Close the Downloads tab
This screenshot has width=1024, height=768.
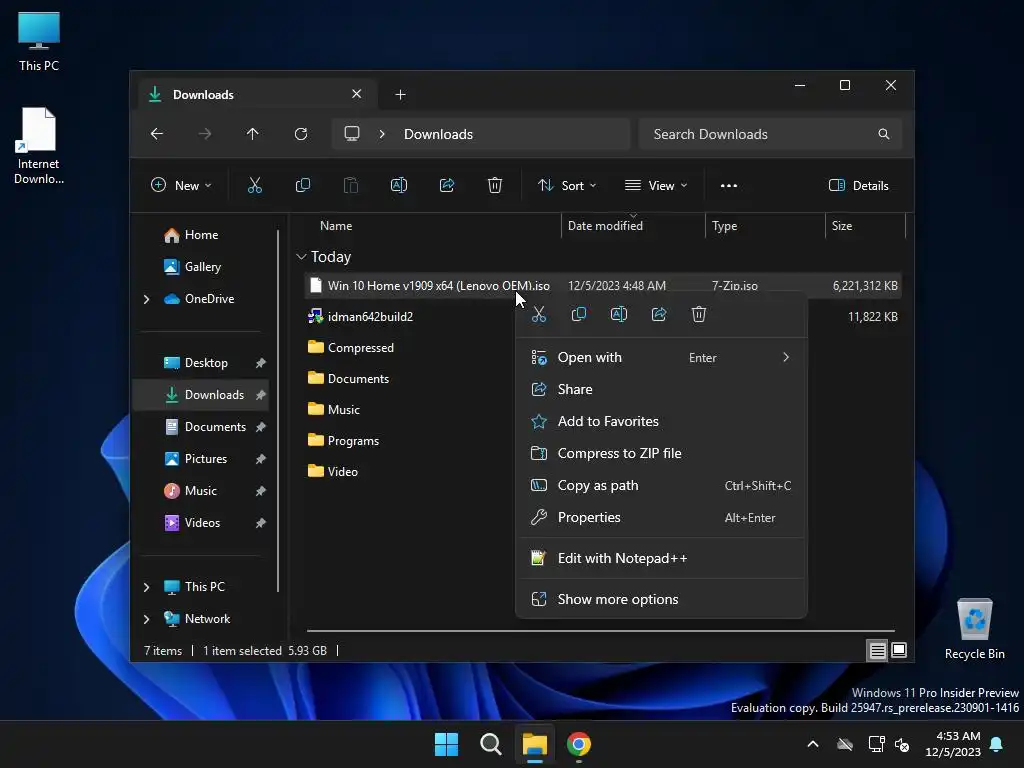357,94
